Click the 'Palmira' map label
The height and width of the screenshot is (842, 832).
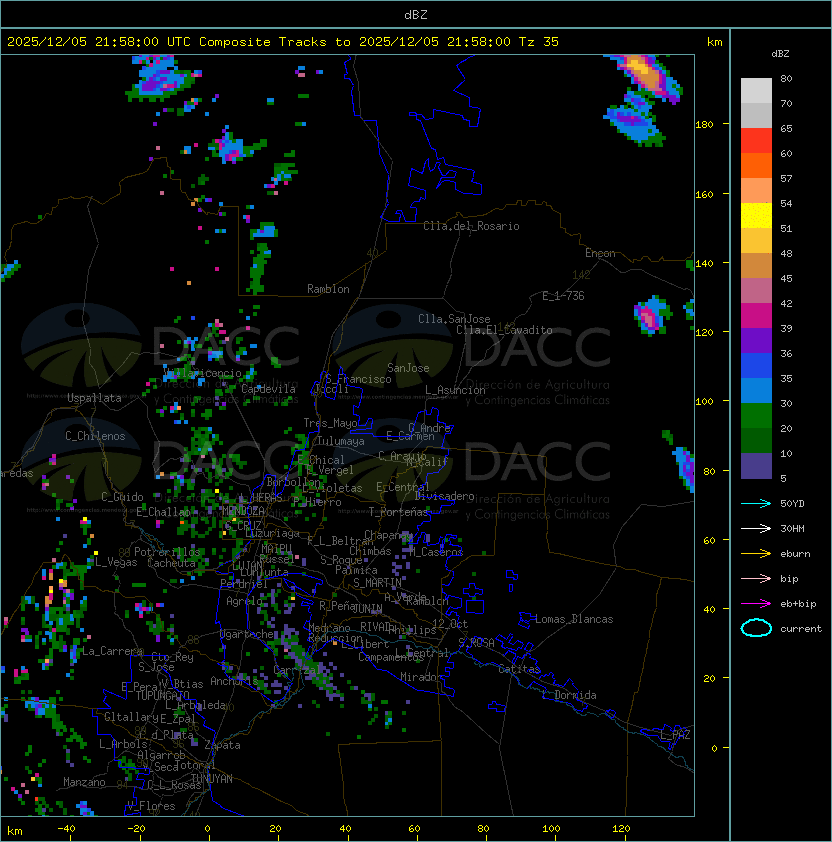[356, 570]
